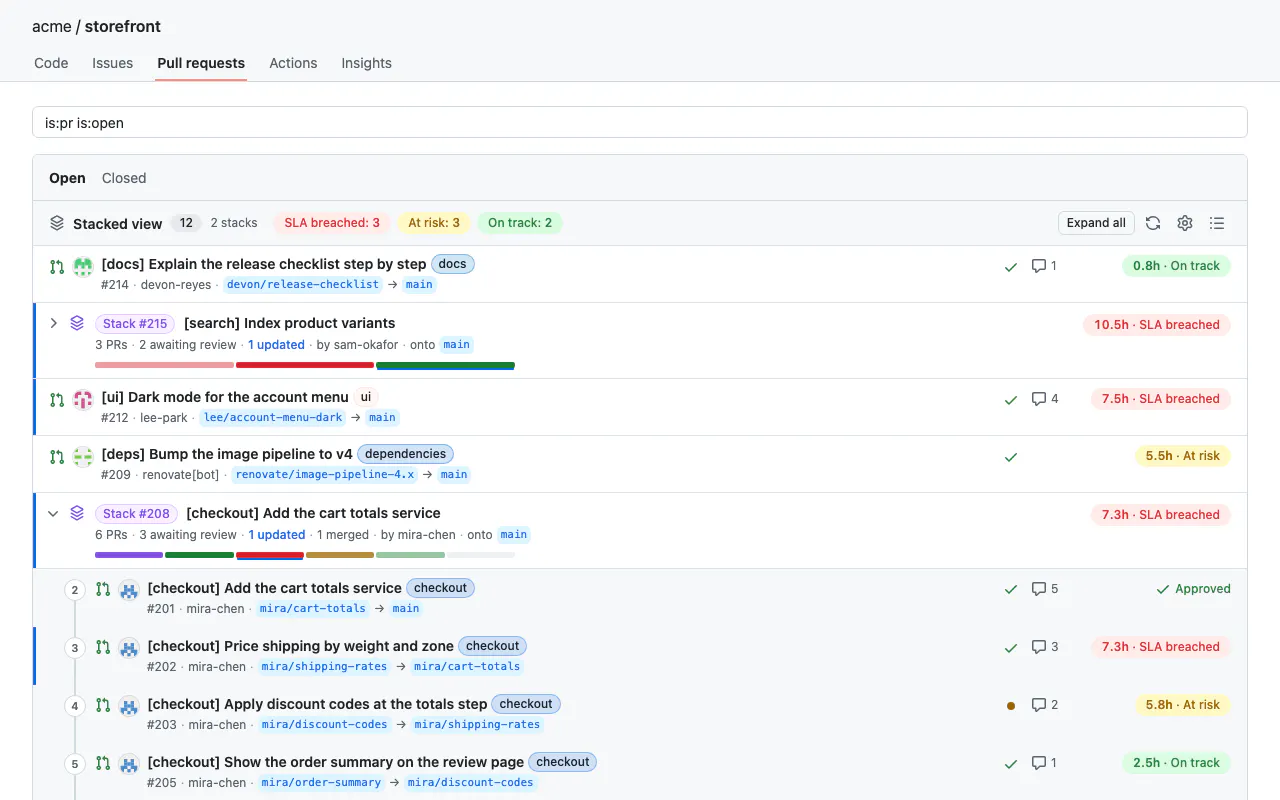Open branch link mira/shipping-rates of PR #202
The height and width of the screenshot is (800, 1280).
pyautogui.click(x=324, y=666)
